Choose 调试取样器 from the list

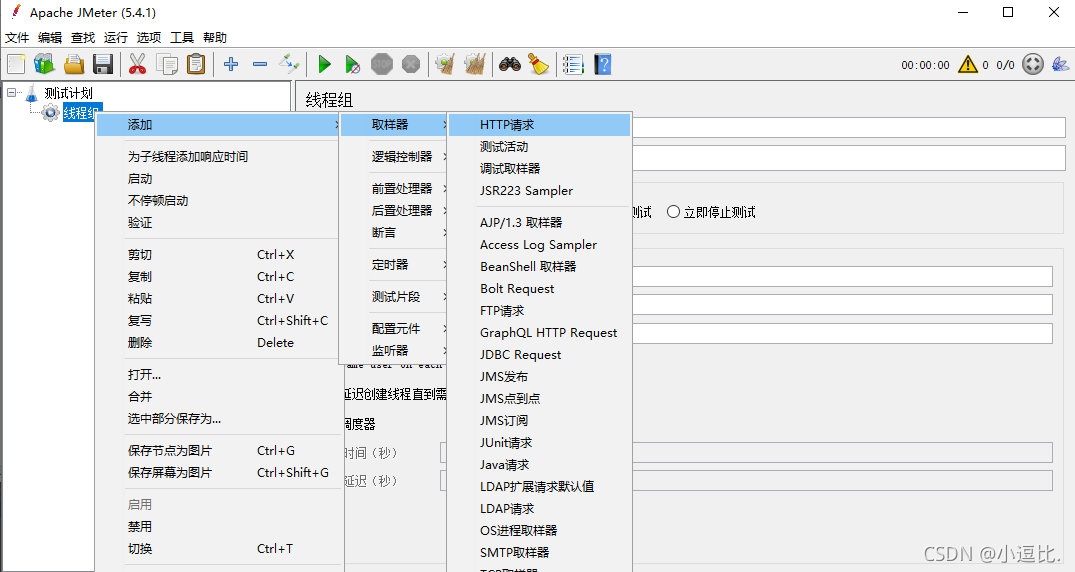click(x=539, y=169)
